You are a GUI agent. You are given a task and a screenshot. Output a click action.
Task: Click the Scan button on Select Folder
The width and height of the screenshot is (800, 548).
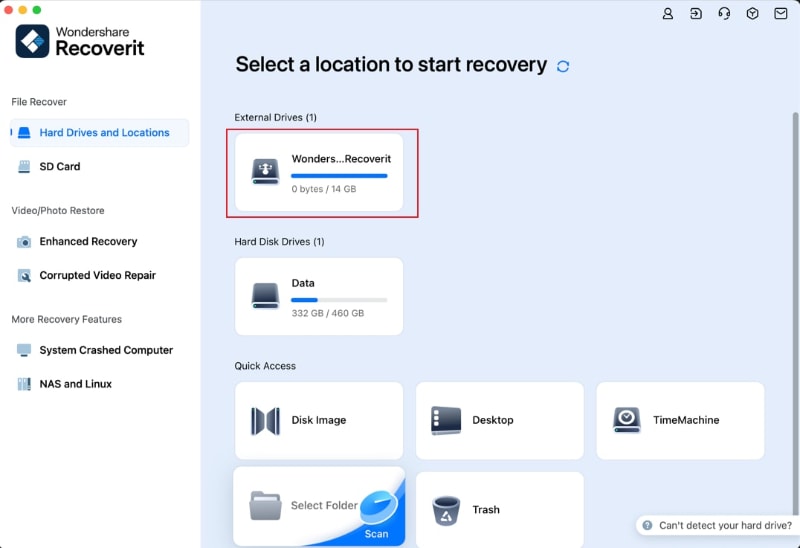(x=377, y=534)
